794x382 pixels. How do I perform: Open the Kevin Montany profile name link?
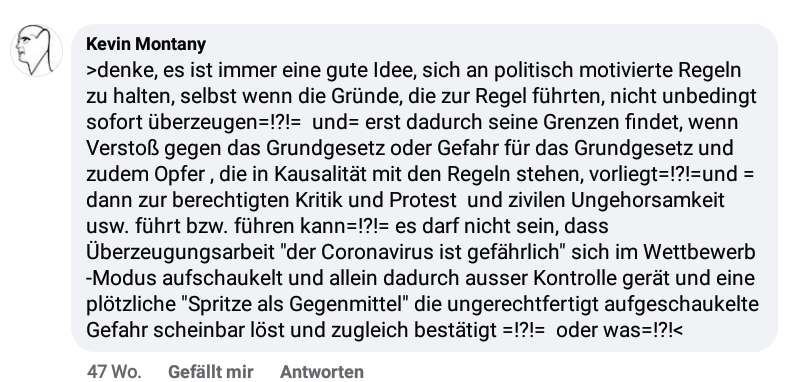(x=146, y=44)
